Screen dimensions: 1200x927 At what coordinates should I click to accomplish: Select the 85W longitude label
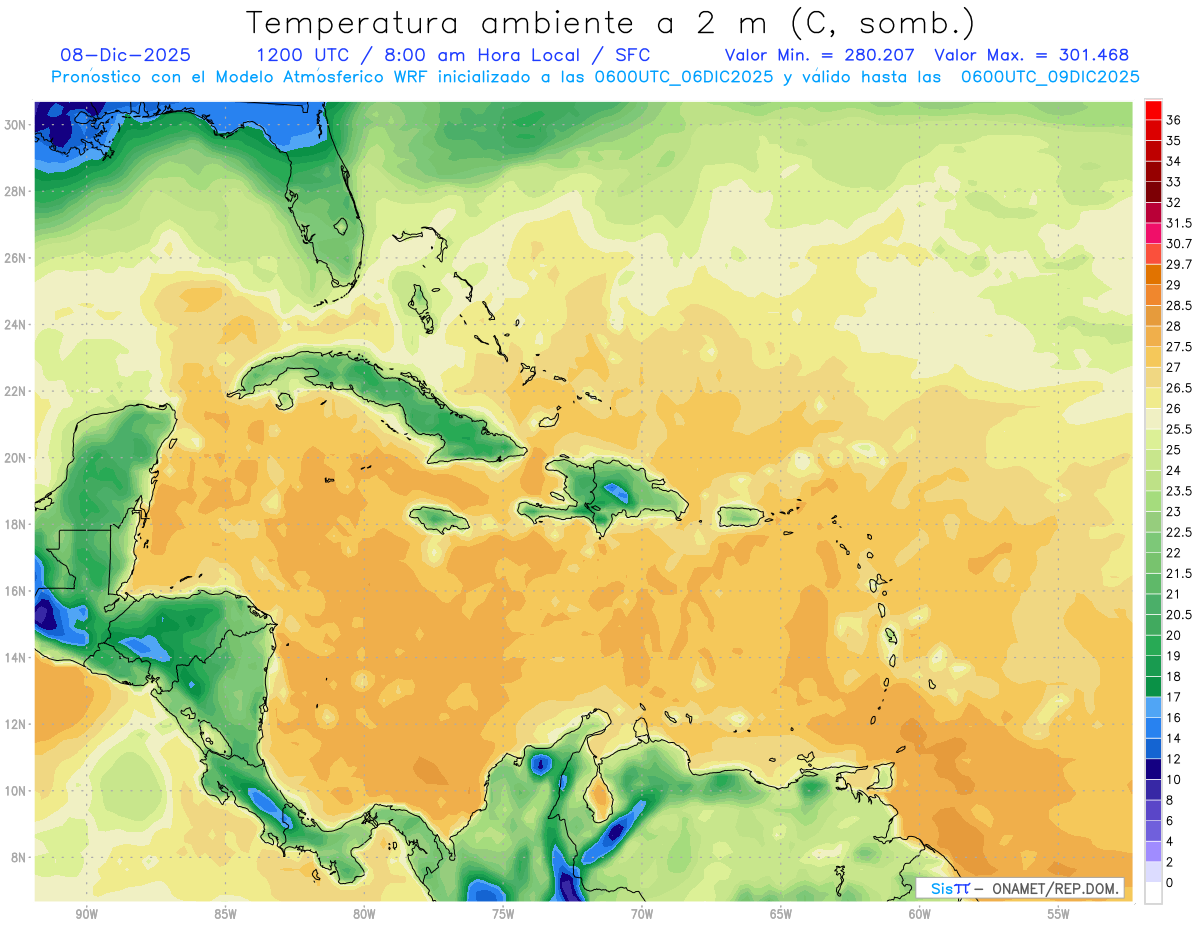(x=225, y=914)
